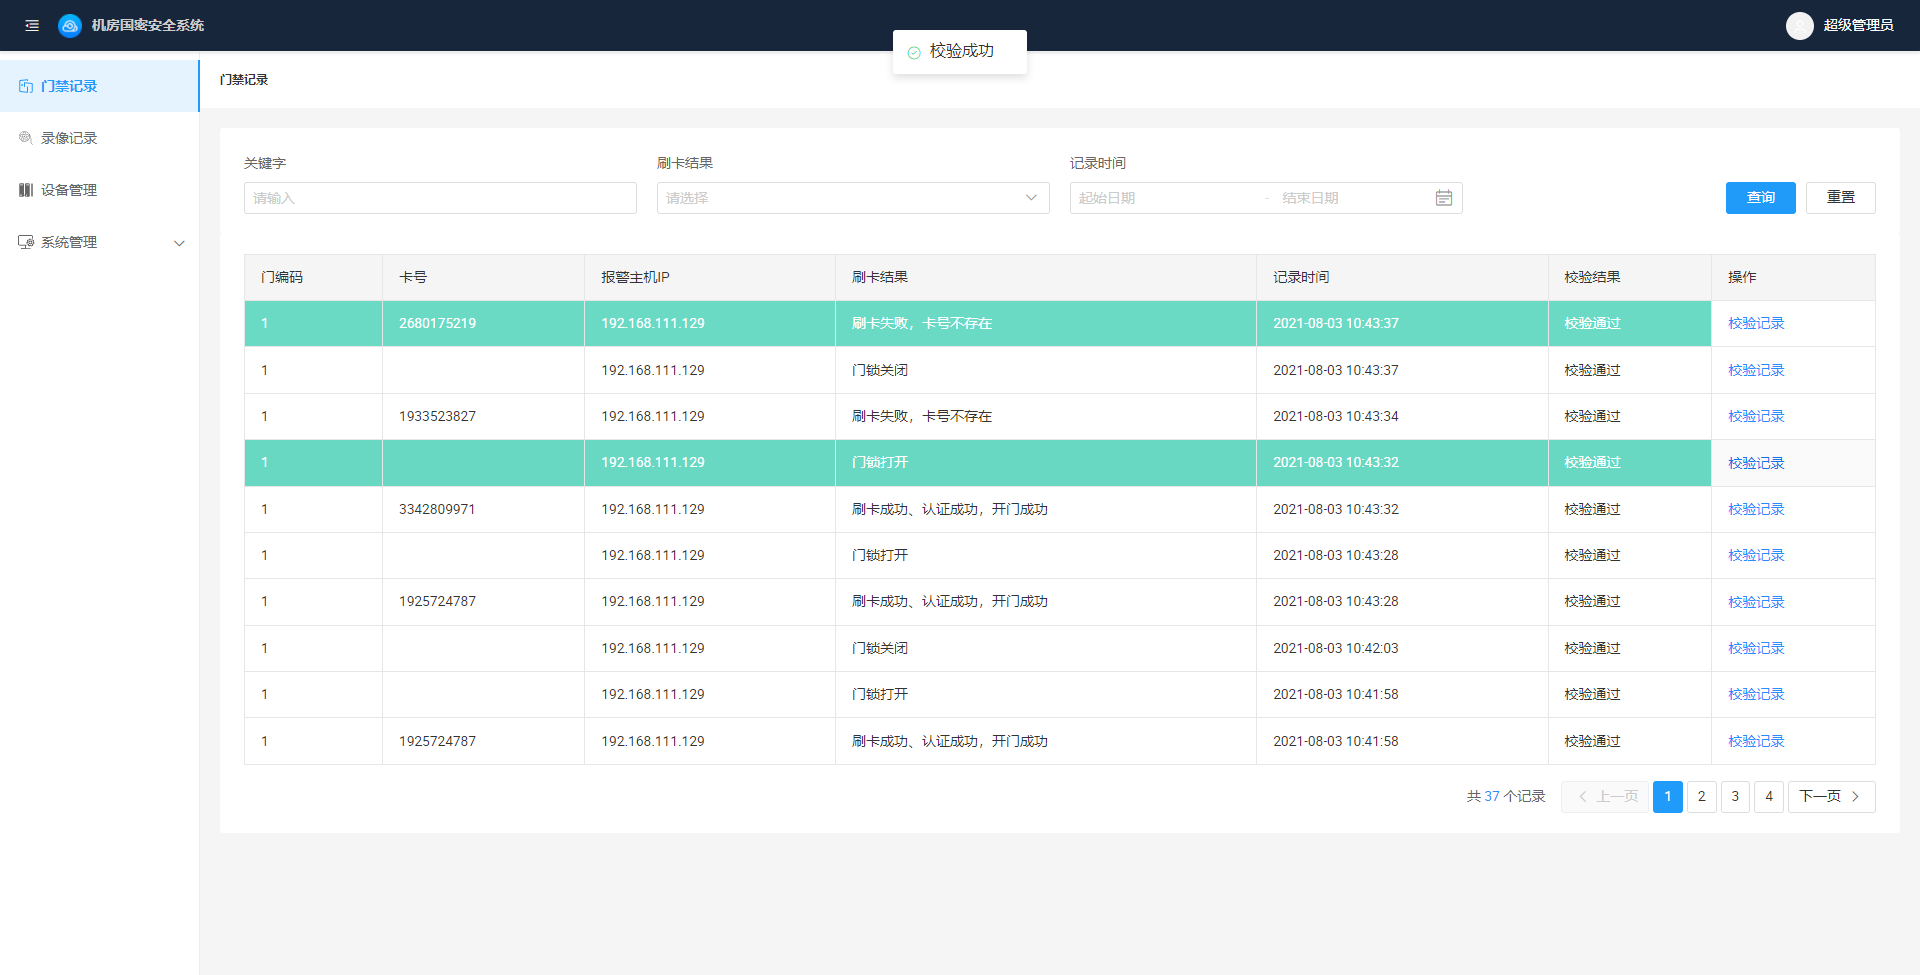Click the video records sidebar icon
The height and width of the screenshot is (975, 1920).
[26, 138]
